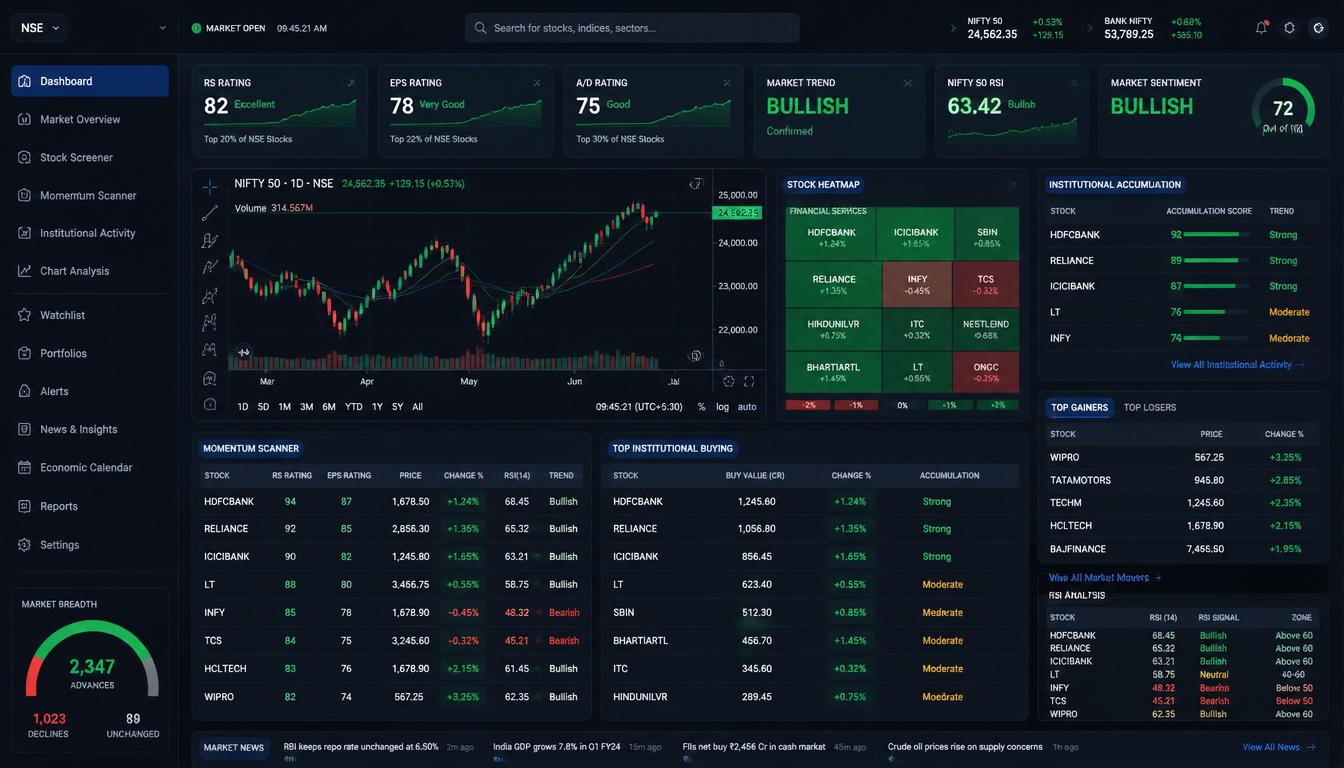Click View All News link

tap(1278, 747)
